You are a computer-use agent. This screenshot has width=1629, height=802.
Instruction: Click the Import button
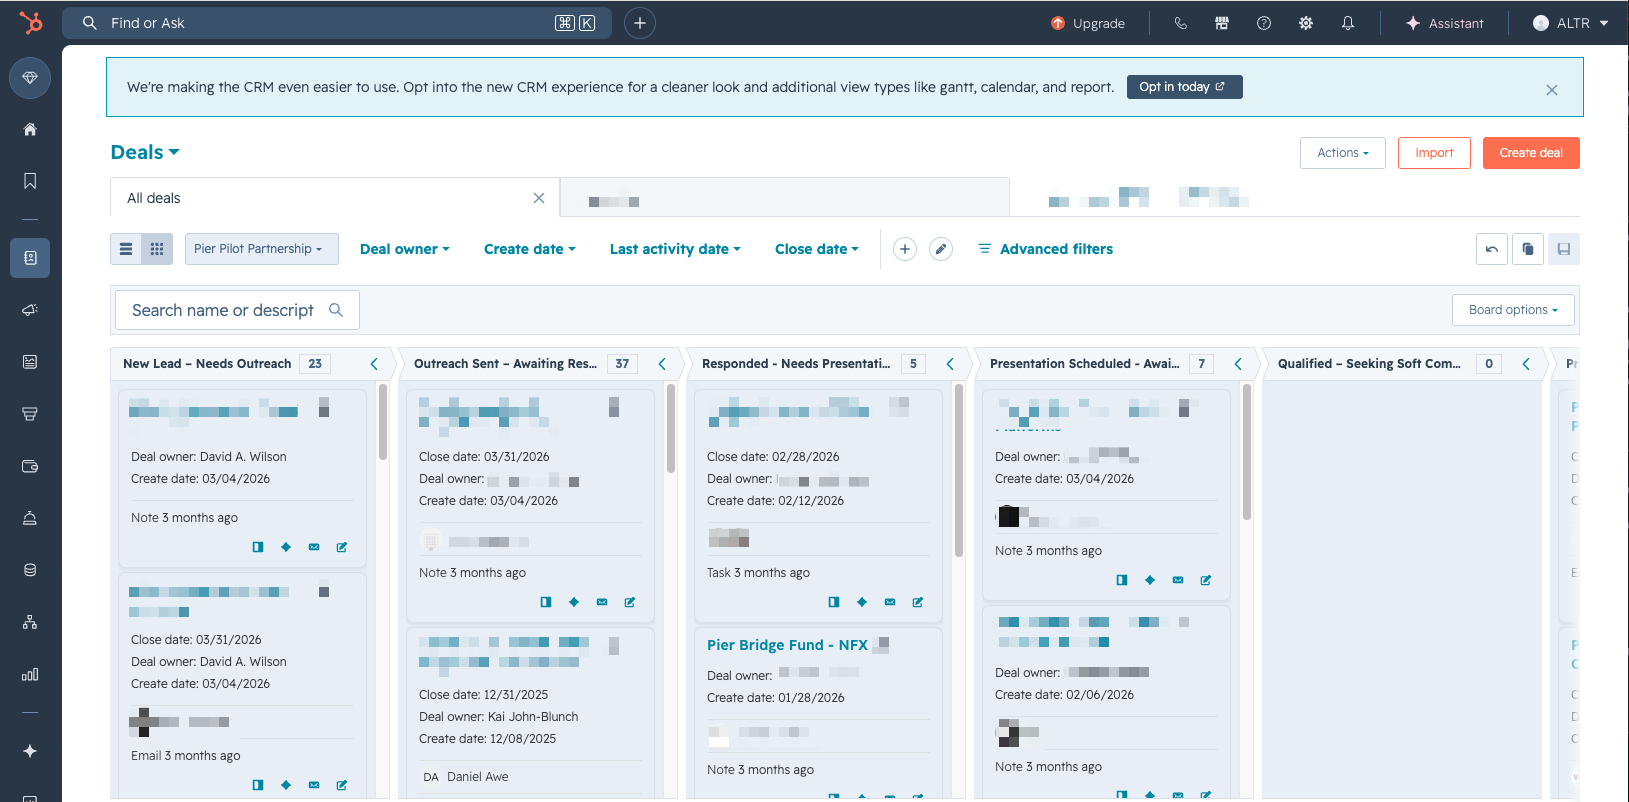click(1434, 153)
